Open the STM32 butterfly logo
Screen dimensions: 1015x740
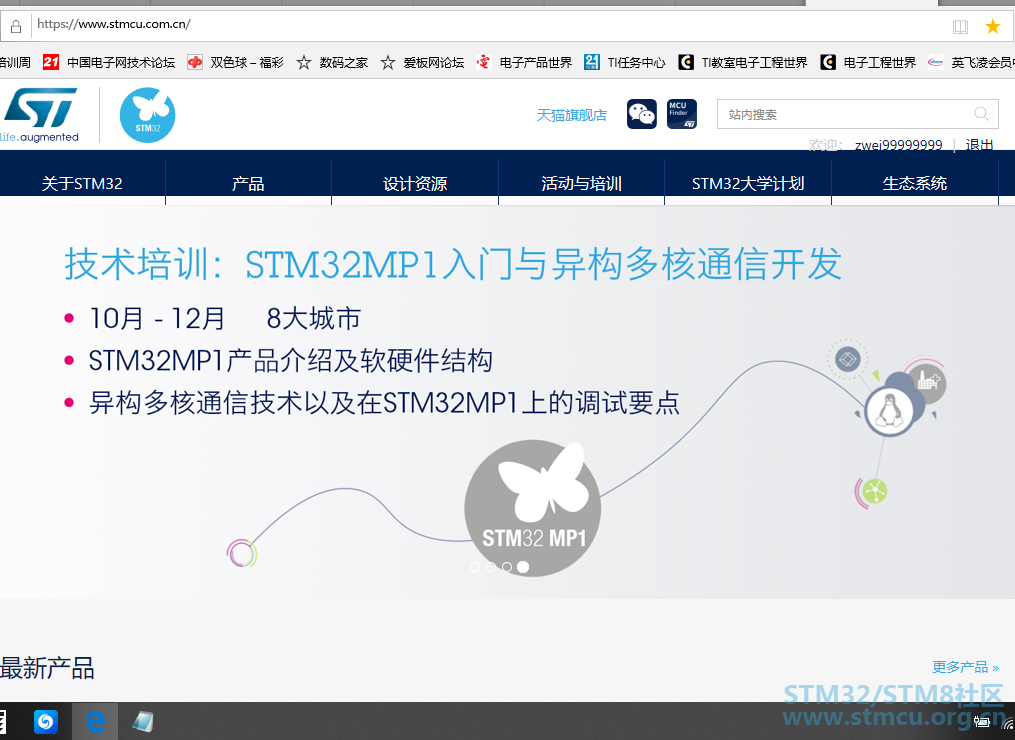pos(148,115)
